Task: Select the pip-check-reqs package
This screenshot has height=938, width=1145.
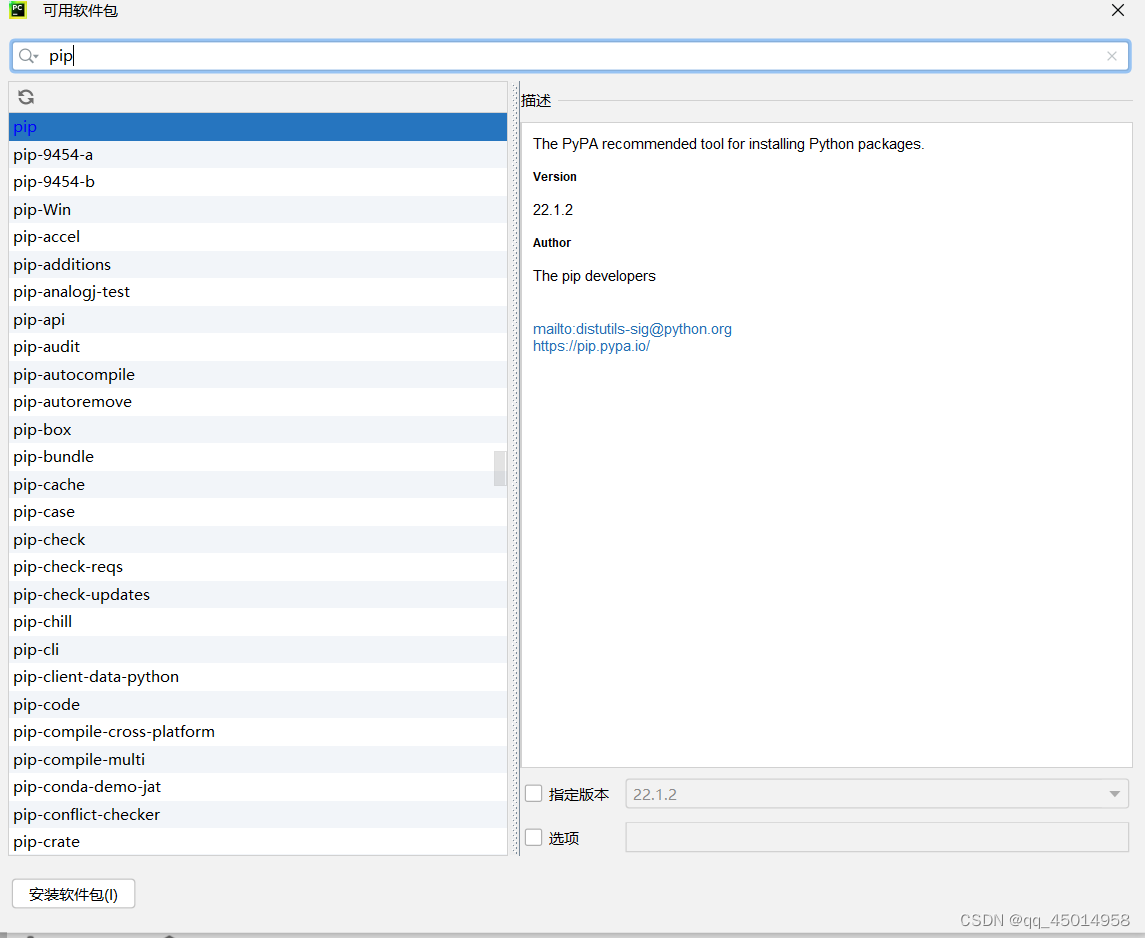Action: click(258, 567)
